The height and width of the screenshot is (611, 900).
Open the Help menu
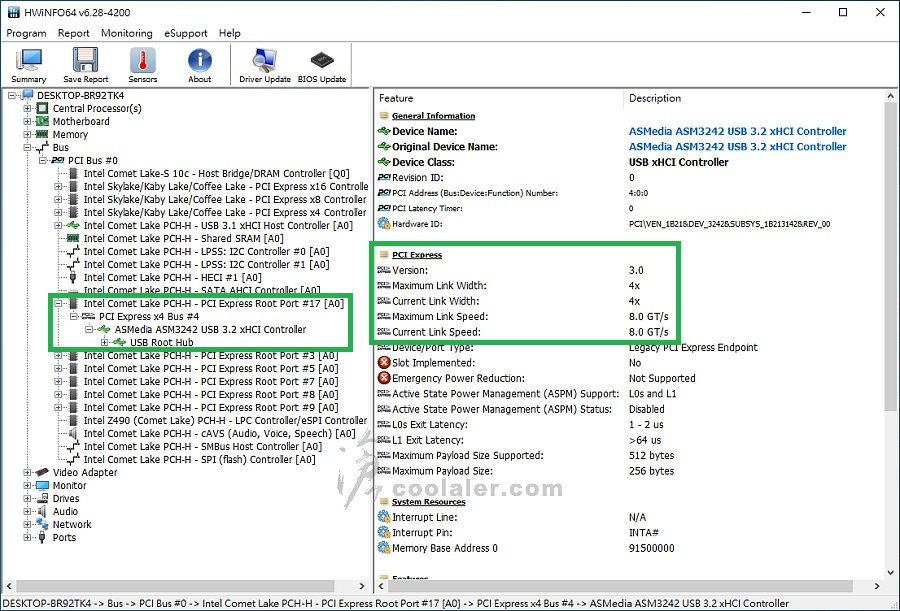[x=230, y=33]
